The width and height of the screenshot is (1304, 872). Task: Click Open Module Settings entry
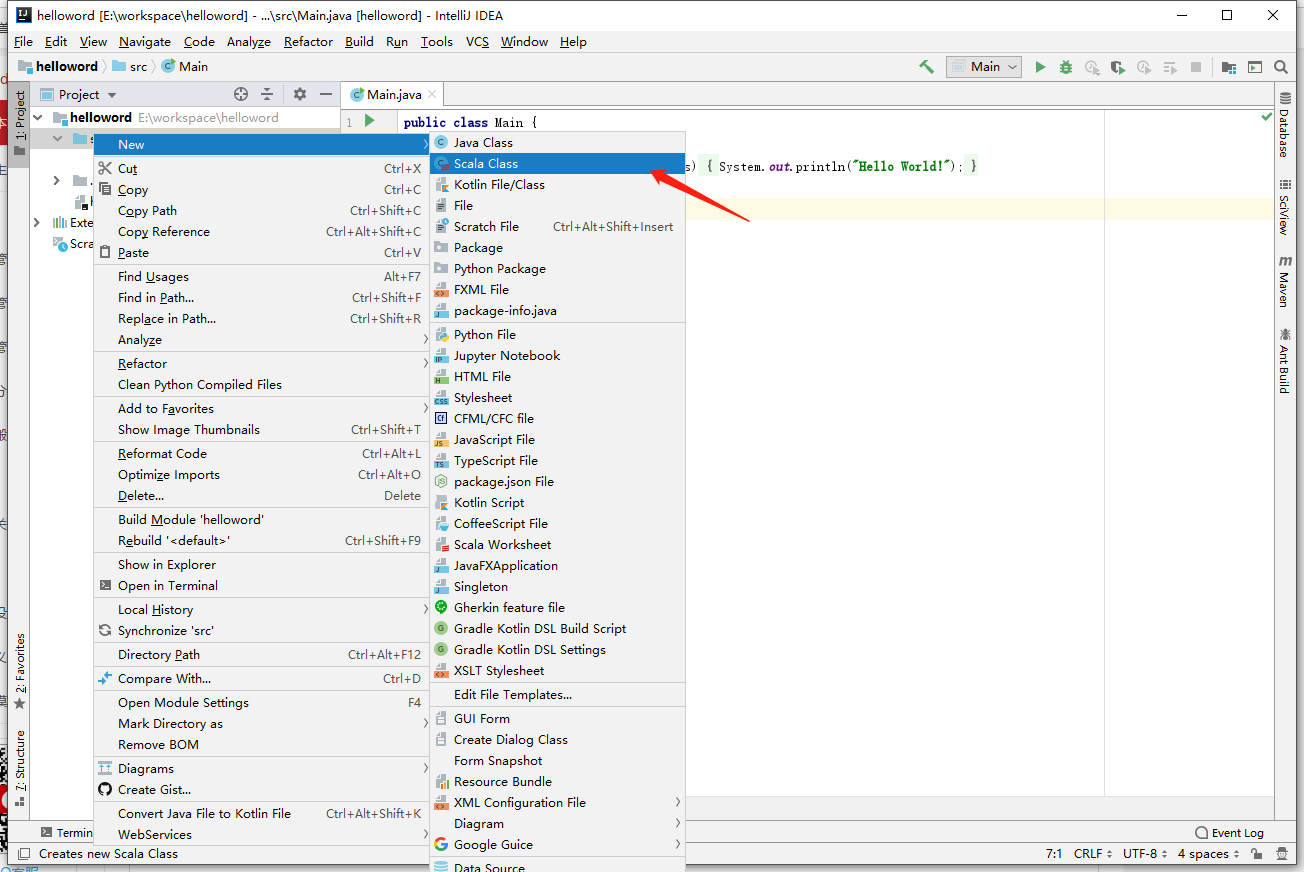(261, 702)
